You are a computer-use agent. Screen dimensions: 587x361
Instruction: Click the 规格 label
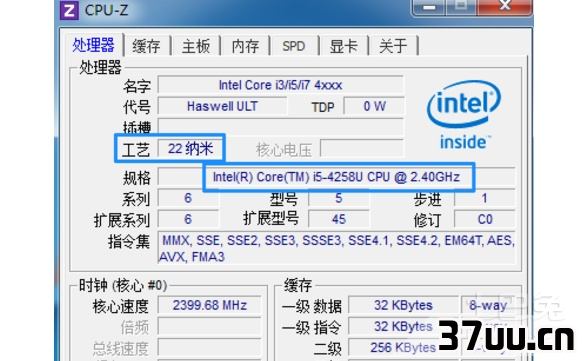click(x=137, y=178)
